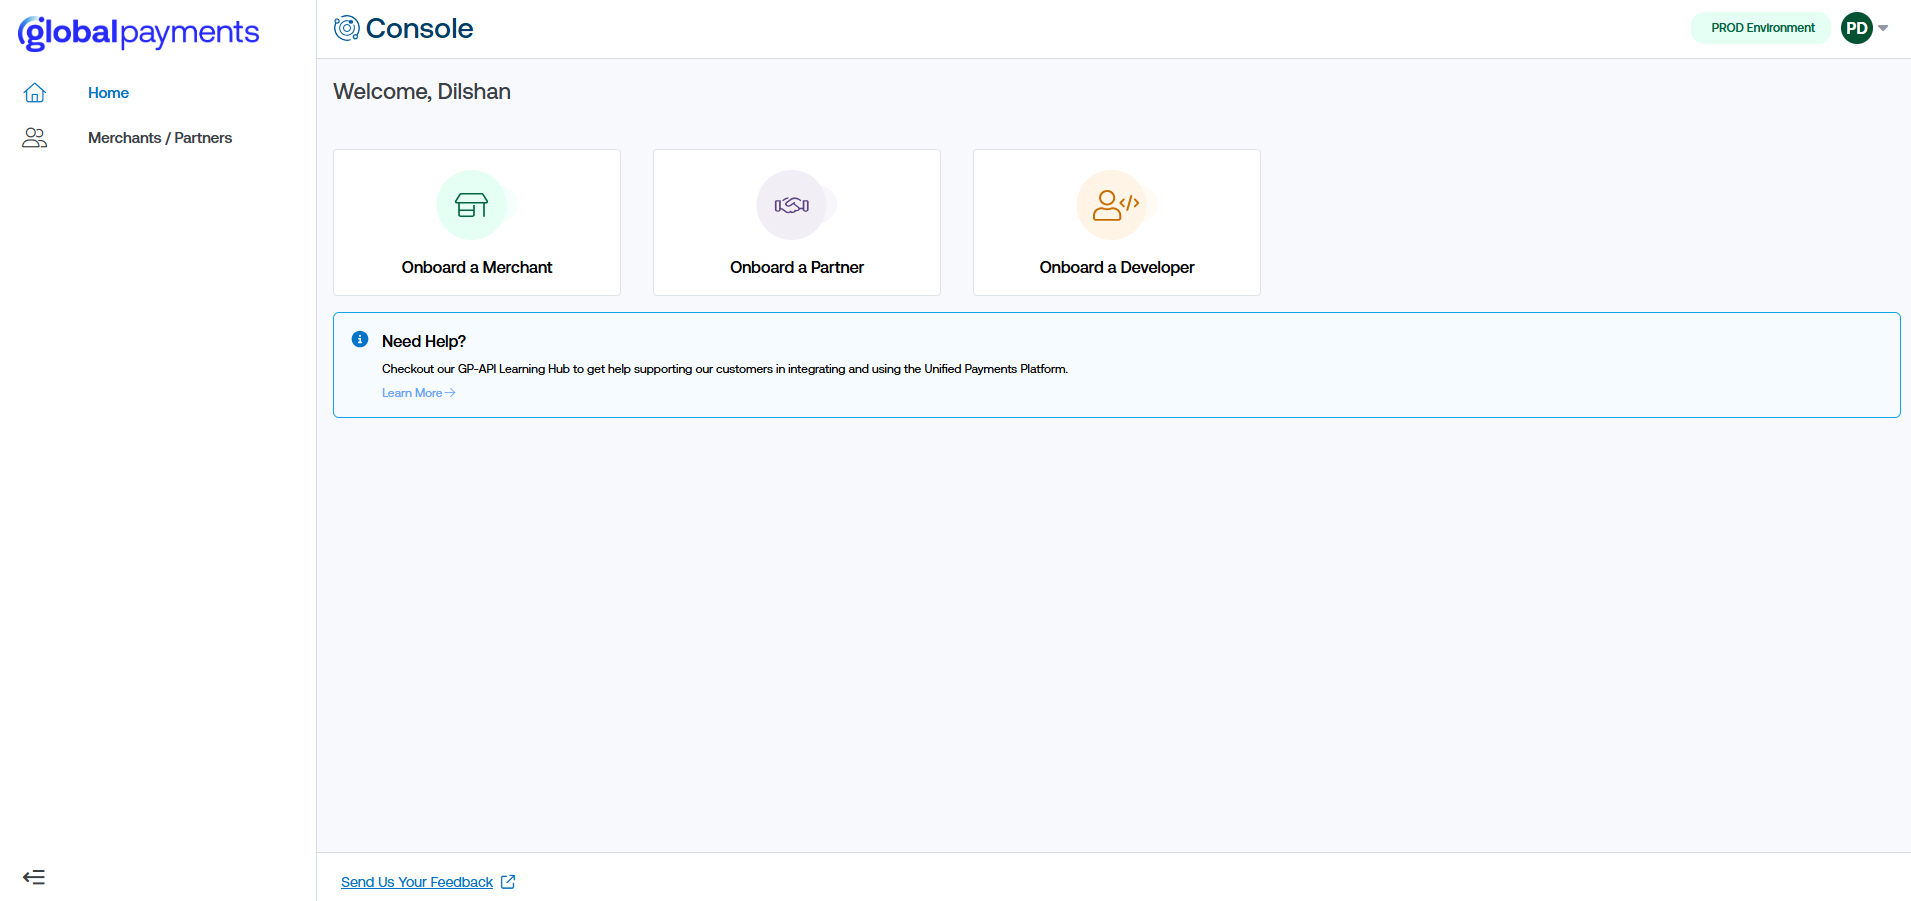Click the Onboard a Partner card title
The width and height of the screenshot is (1911, 901).
tap(797, 267)
